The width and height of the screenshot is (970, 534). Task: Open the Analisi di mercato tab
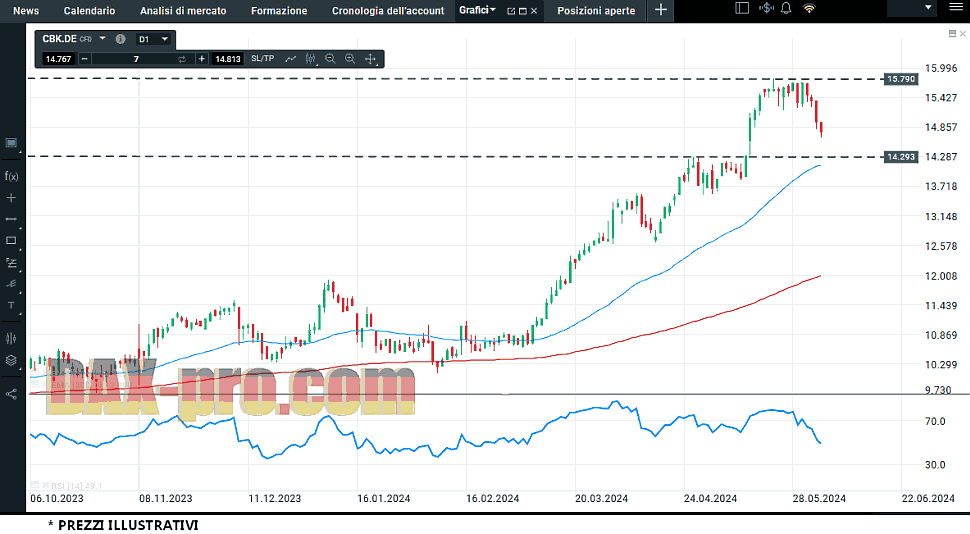[183, 11]
